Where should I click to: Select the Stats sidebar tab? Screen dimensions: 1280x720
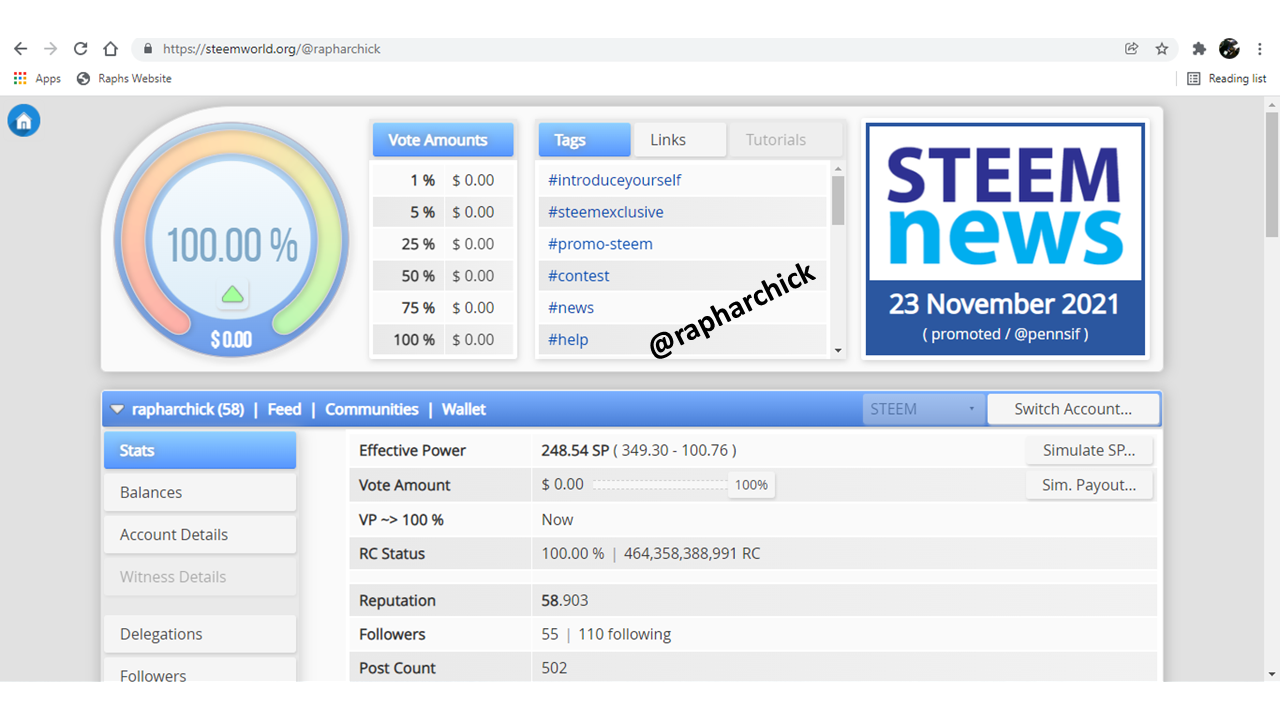(x=200, y=450)
